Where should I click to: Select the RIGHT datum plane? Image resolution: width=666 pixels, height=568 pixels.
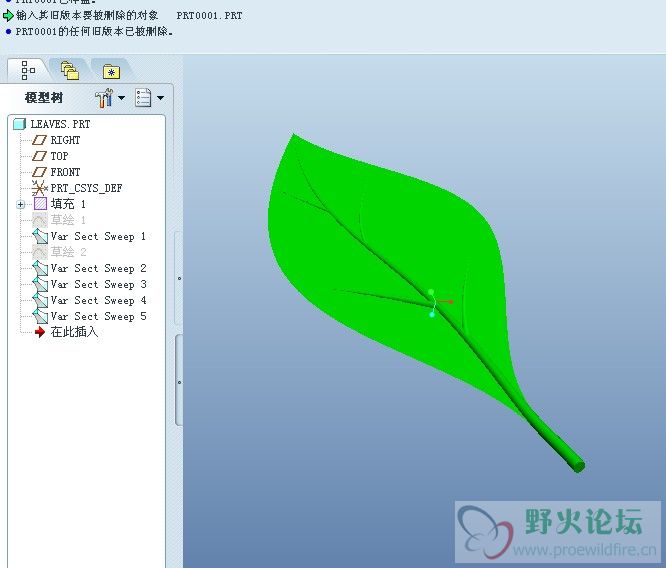coord(65,140)
